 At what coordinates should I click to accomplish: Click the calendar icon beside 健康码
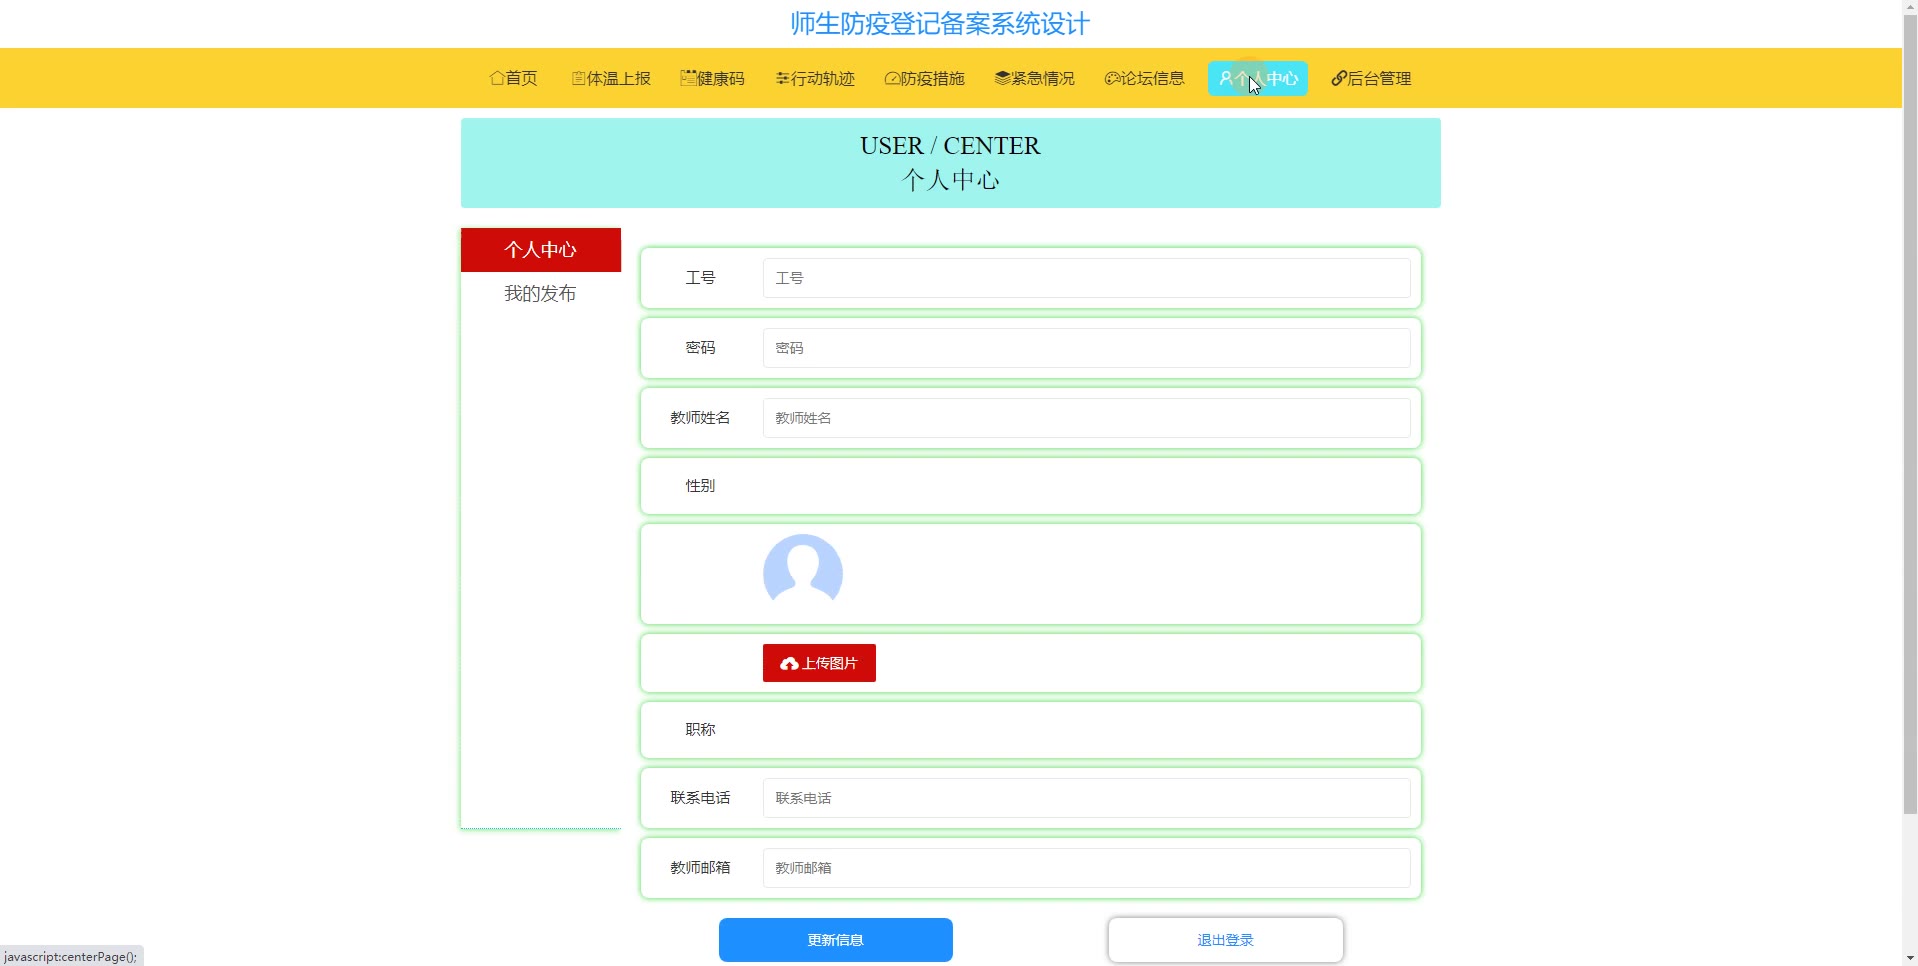(x=688, y=78)
